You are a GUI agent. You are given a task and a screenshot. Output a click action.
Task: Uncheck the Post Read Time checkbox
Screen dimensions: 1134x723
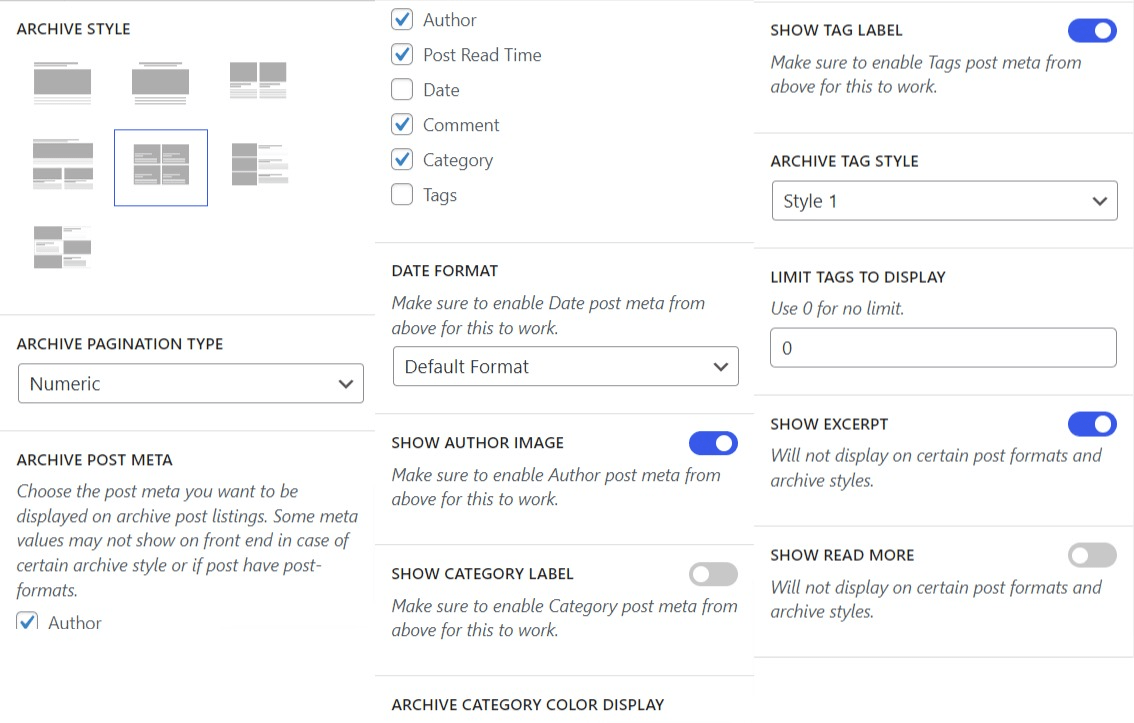(402, 54)
